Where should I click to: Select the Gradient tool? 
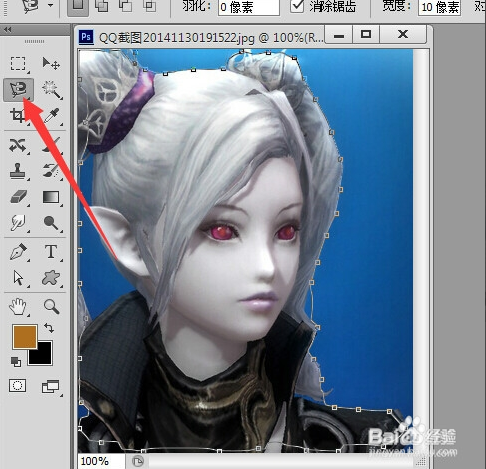tap(51, 197)
